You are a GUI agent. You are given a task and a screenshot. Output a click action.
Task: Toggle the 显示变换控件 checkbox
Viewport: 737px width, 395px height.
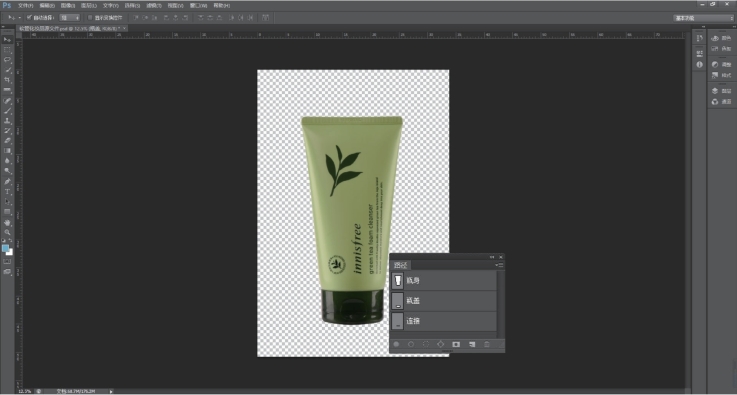(90, 17)
